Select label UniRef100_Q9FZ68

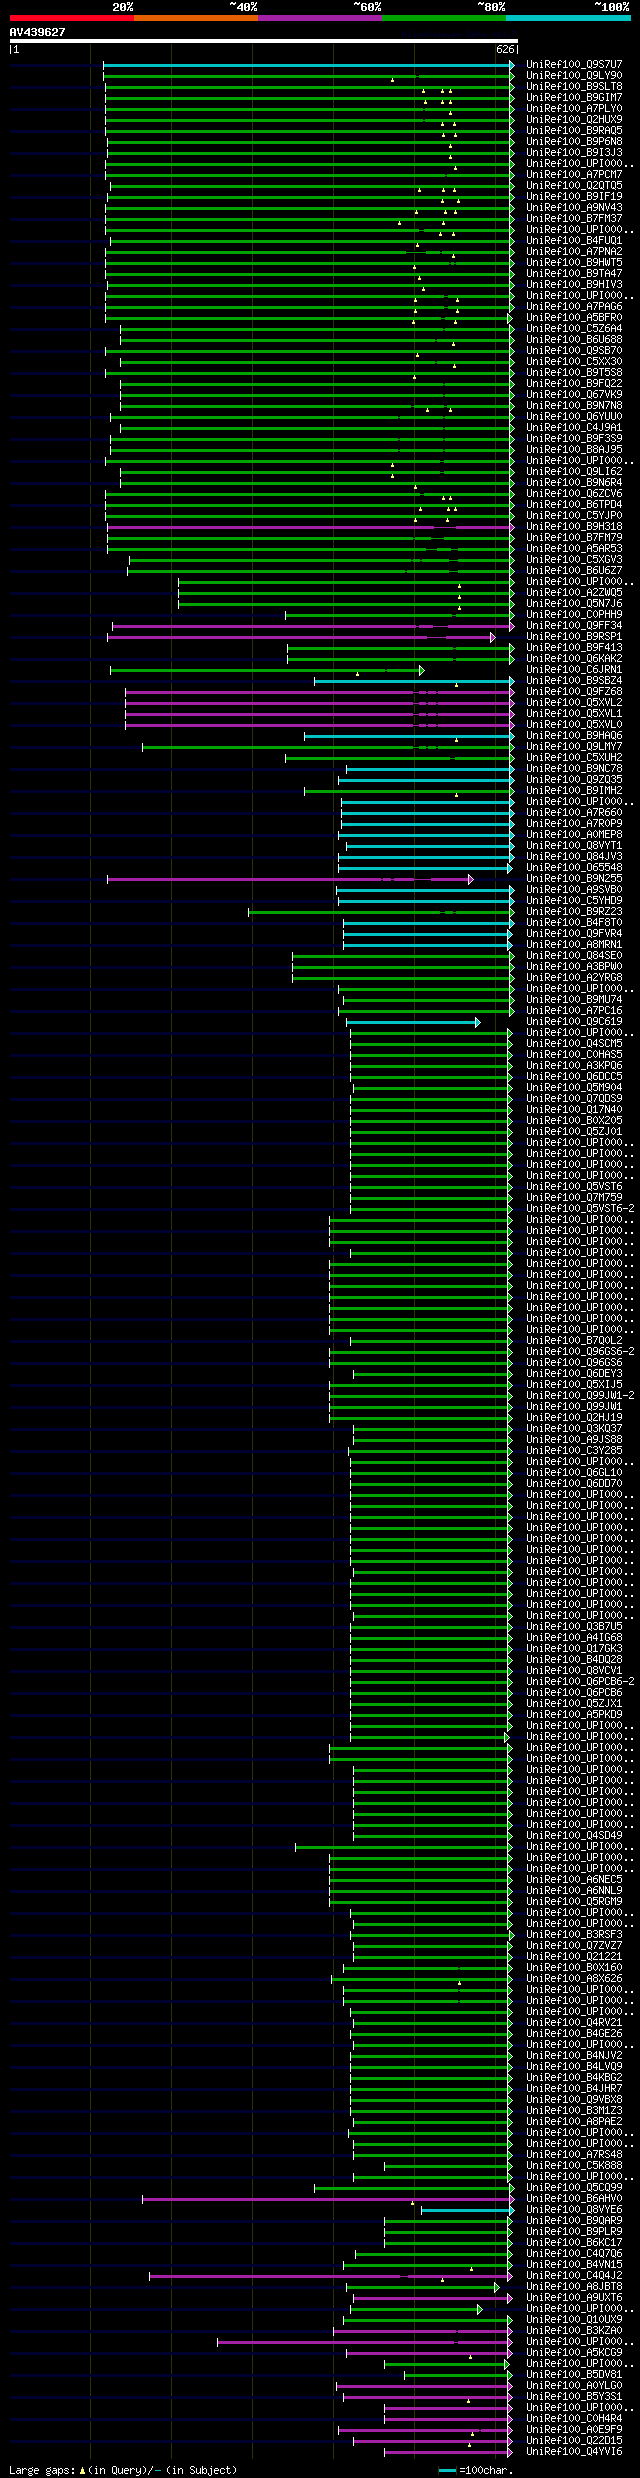pyautogui.click(x=574, y=692)
